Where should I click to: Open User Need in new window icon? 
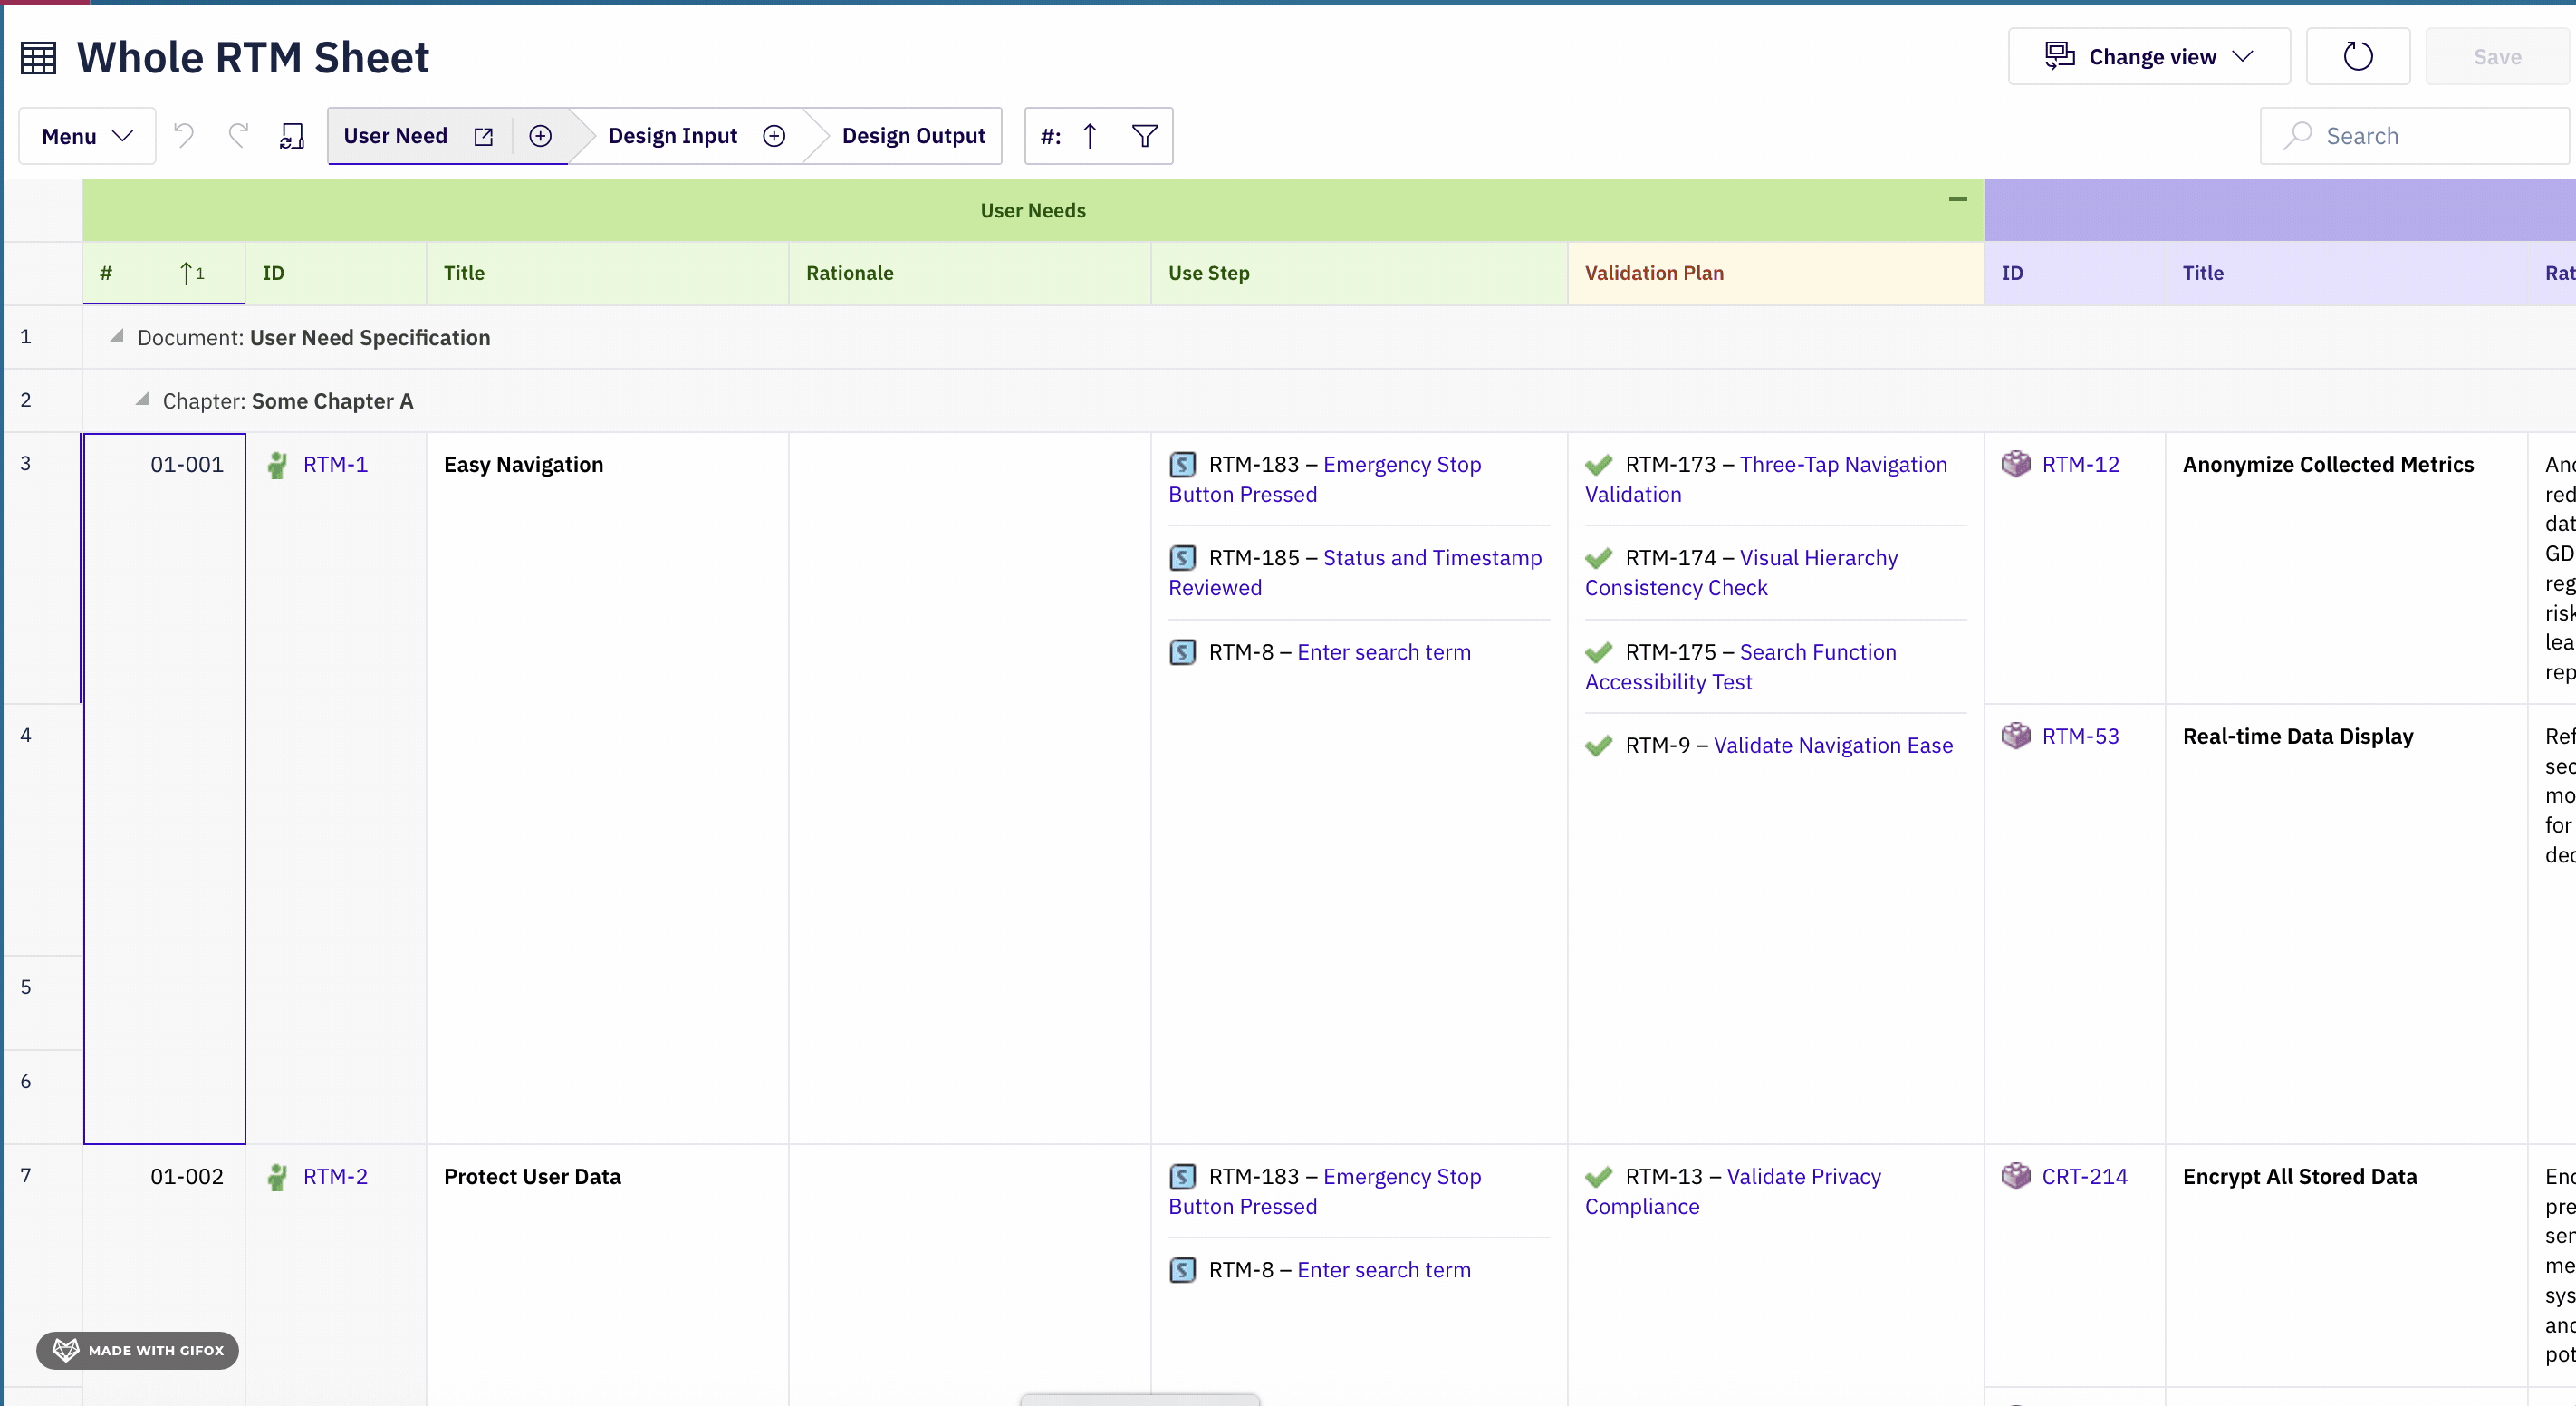coord(484,136)
